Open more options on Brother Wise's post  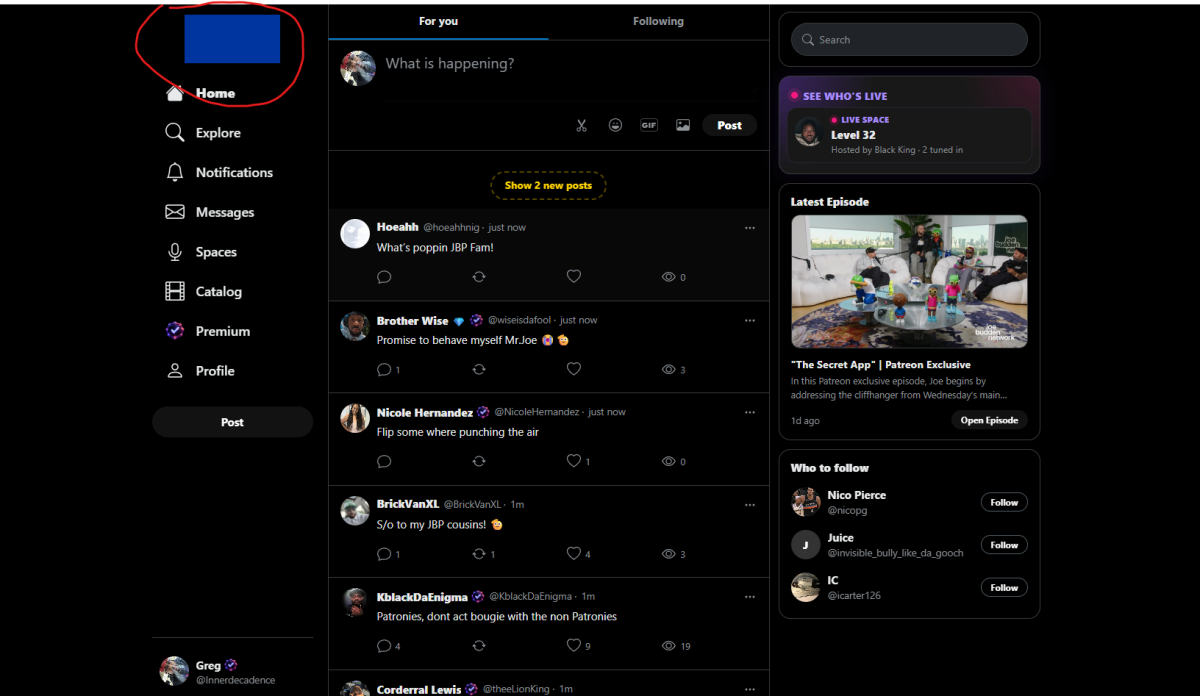(x=750, y=320)
